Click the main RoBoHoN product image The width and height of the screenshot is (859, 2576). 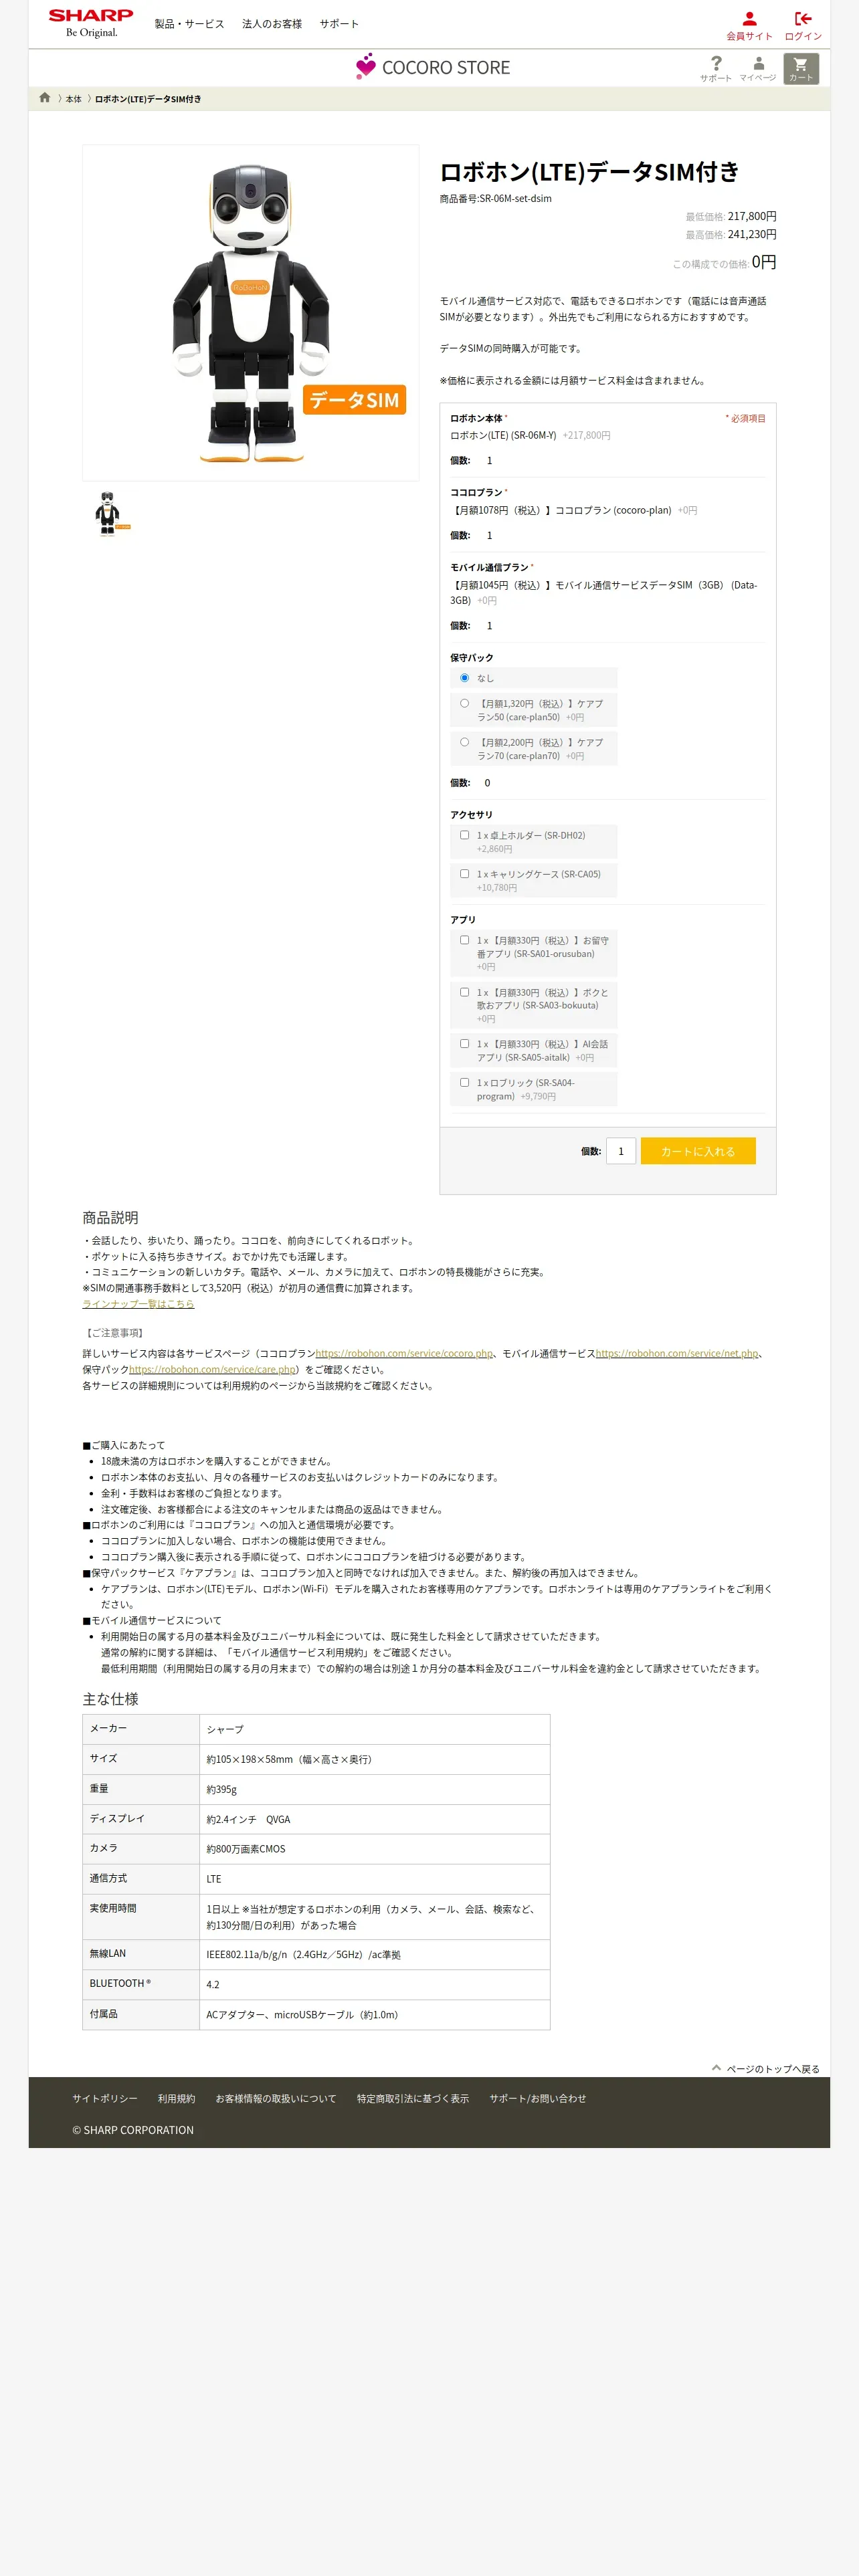(x=250, y=313)
